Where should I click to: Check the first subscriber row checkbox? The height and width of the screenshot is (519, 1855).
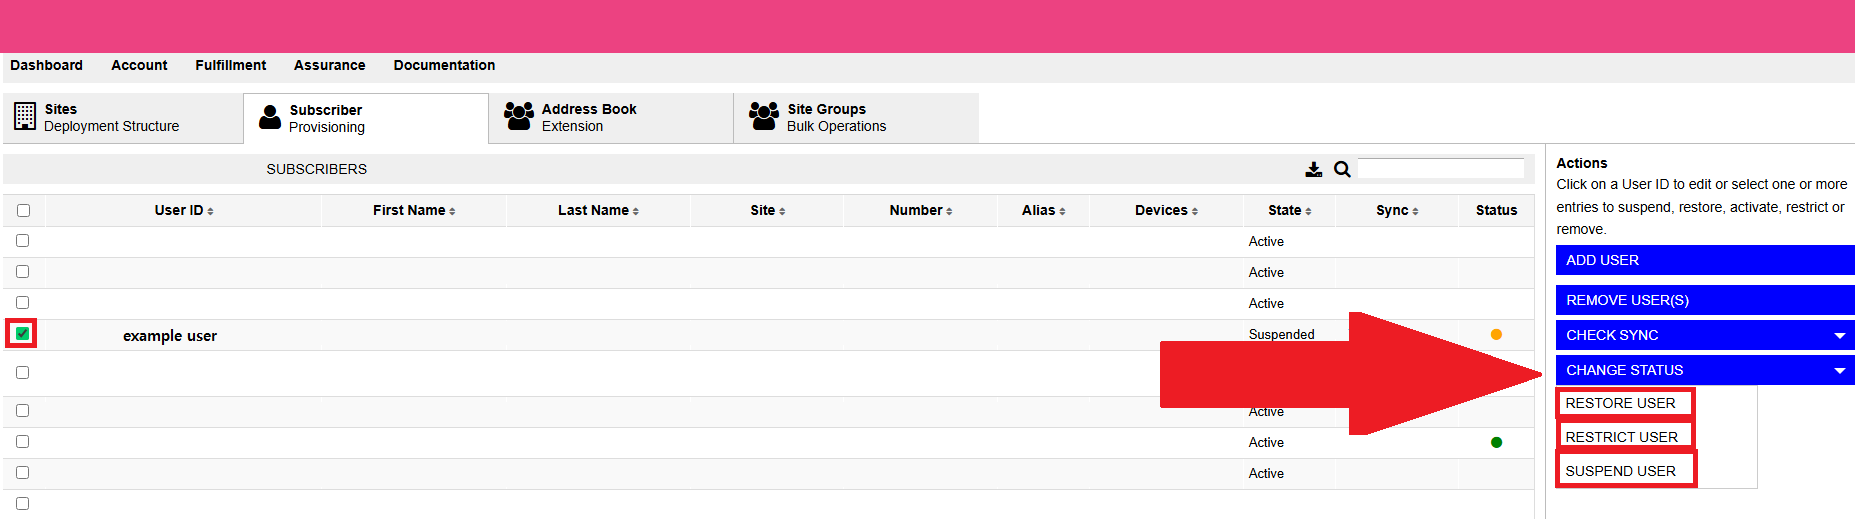pos(22,241)
